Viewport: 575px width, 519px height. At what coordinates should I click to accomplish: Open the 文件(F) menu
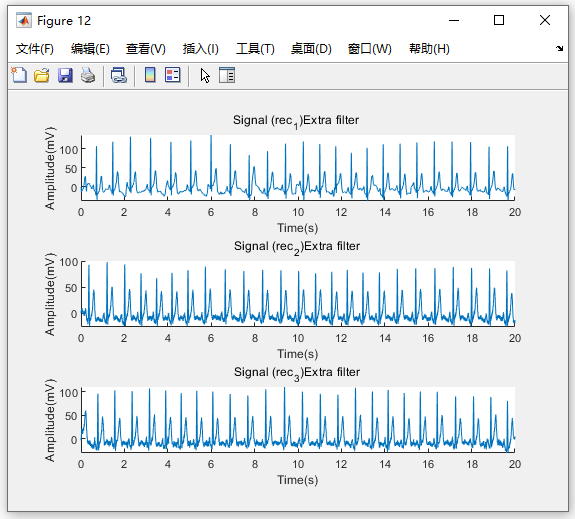(34, 49)
